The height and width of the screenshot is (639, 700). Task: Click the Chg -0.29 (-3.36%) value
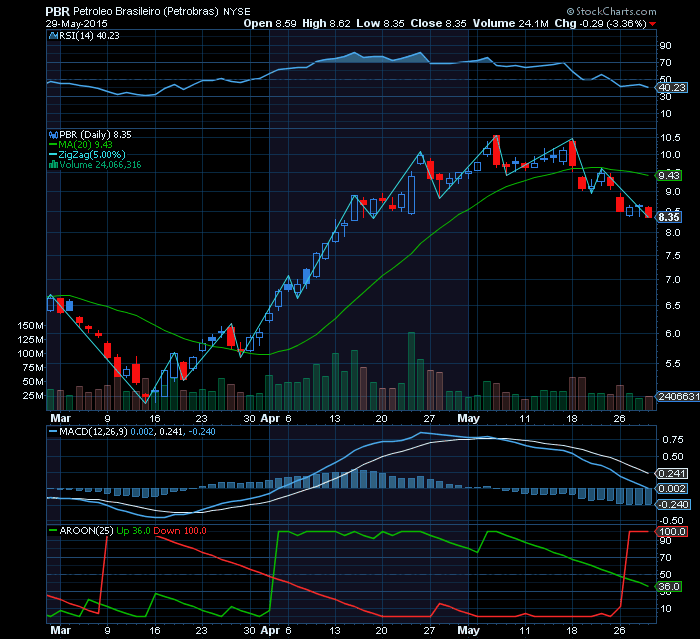pyautogui.click(x=600, y=23)
